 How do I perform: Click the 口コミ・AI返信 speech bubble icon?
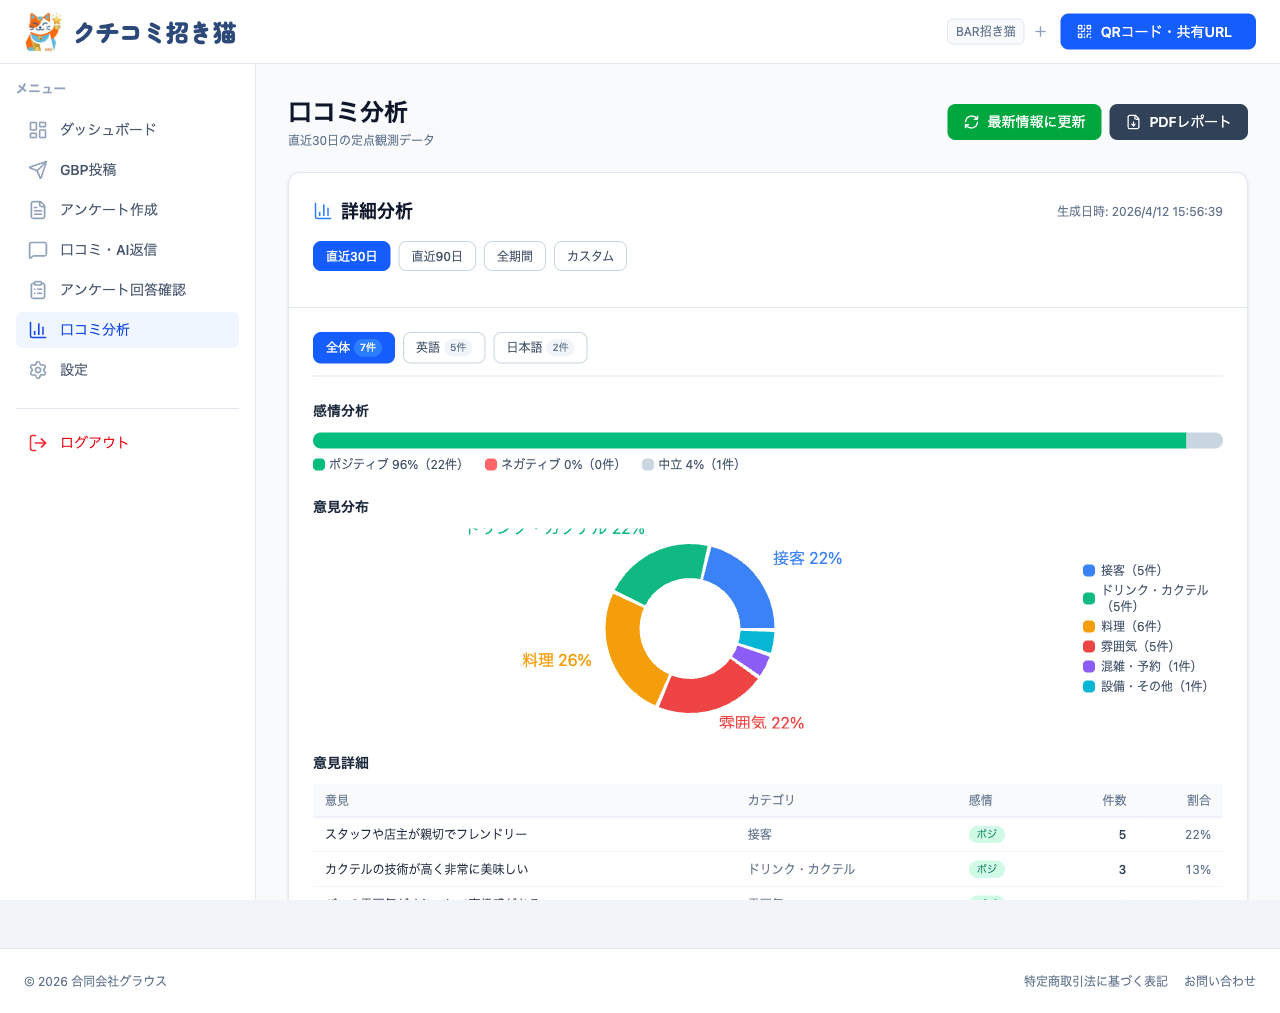tap(38, 250)
